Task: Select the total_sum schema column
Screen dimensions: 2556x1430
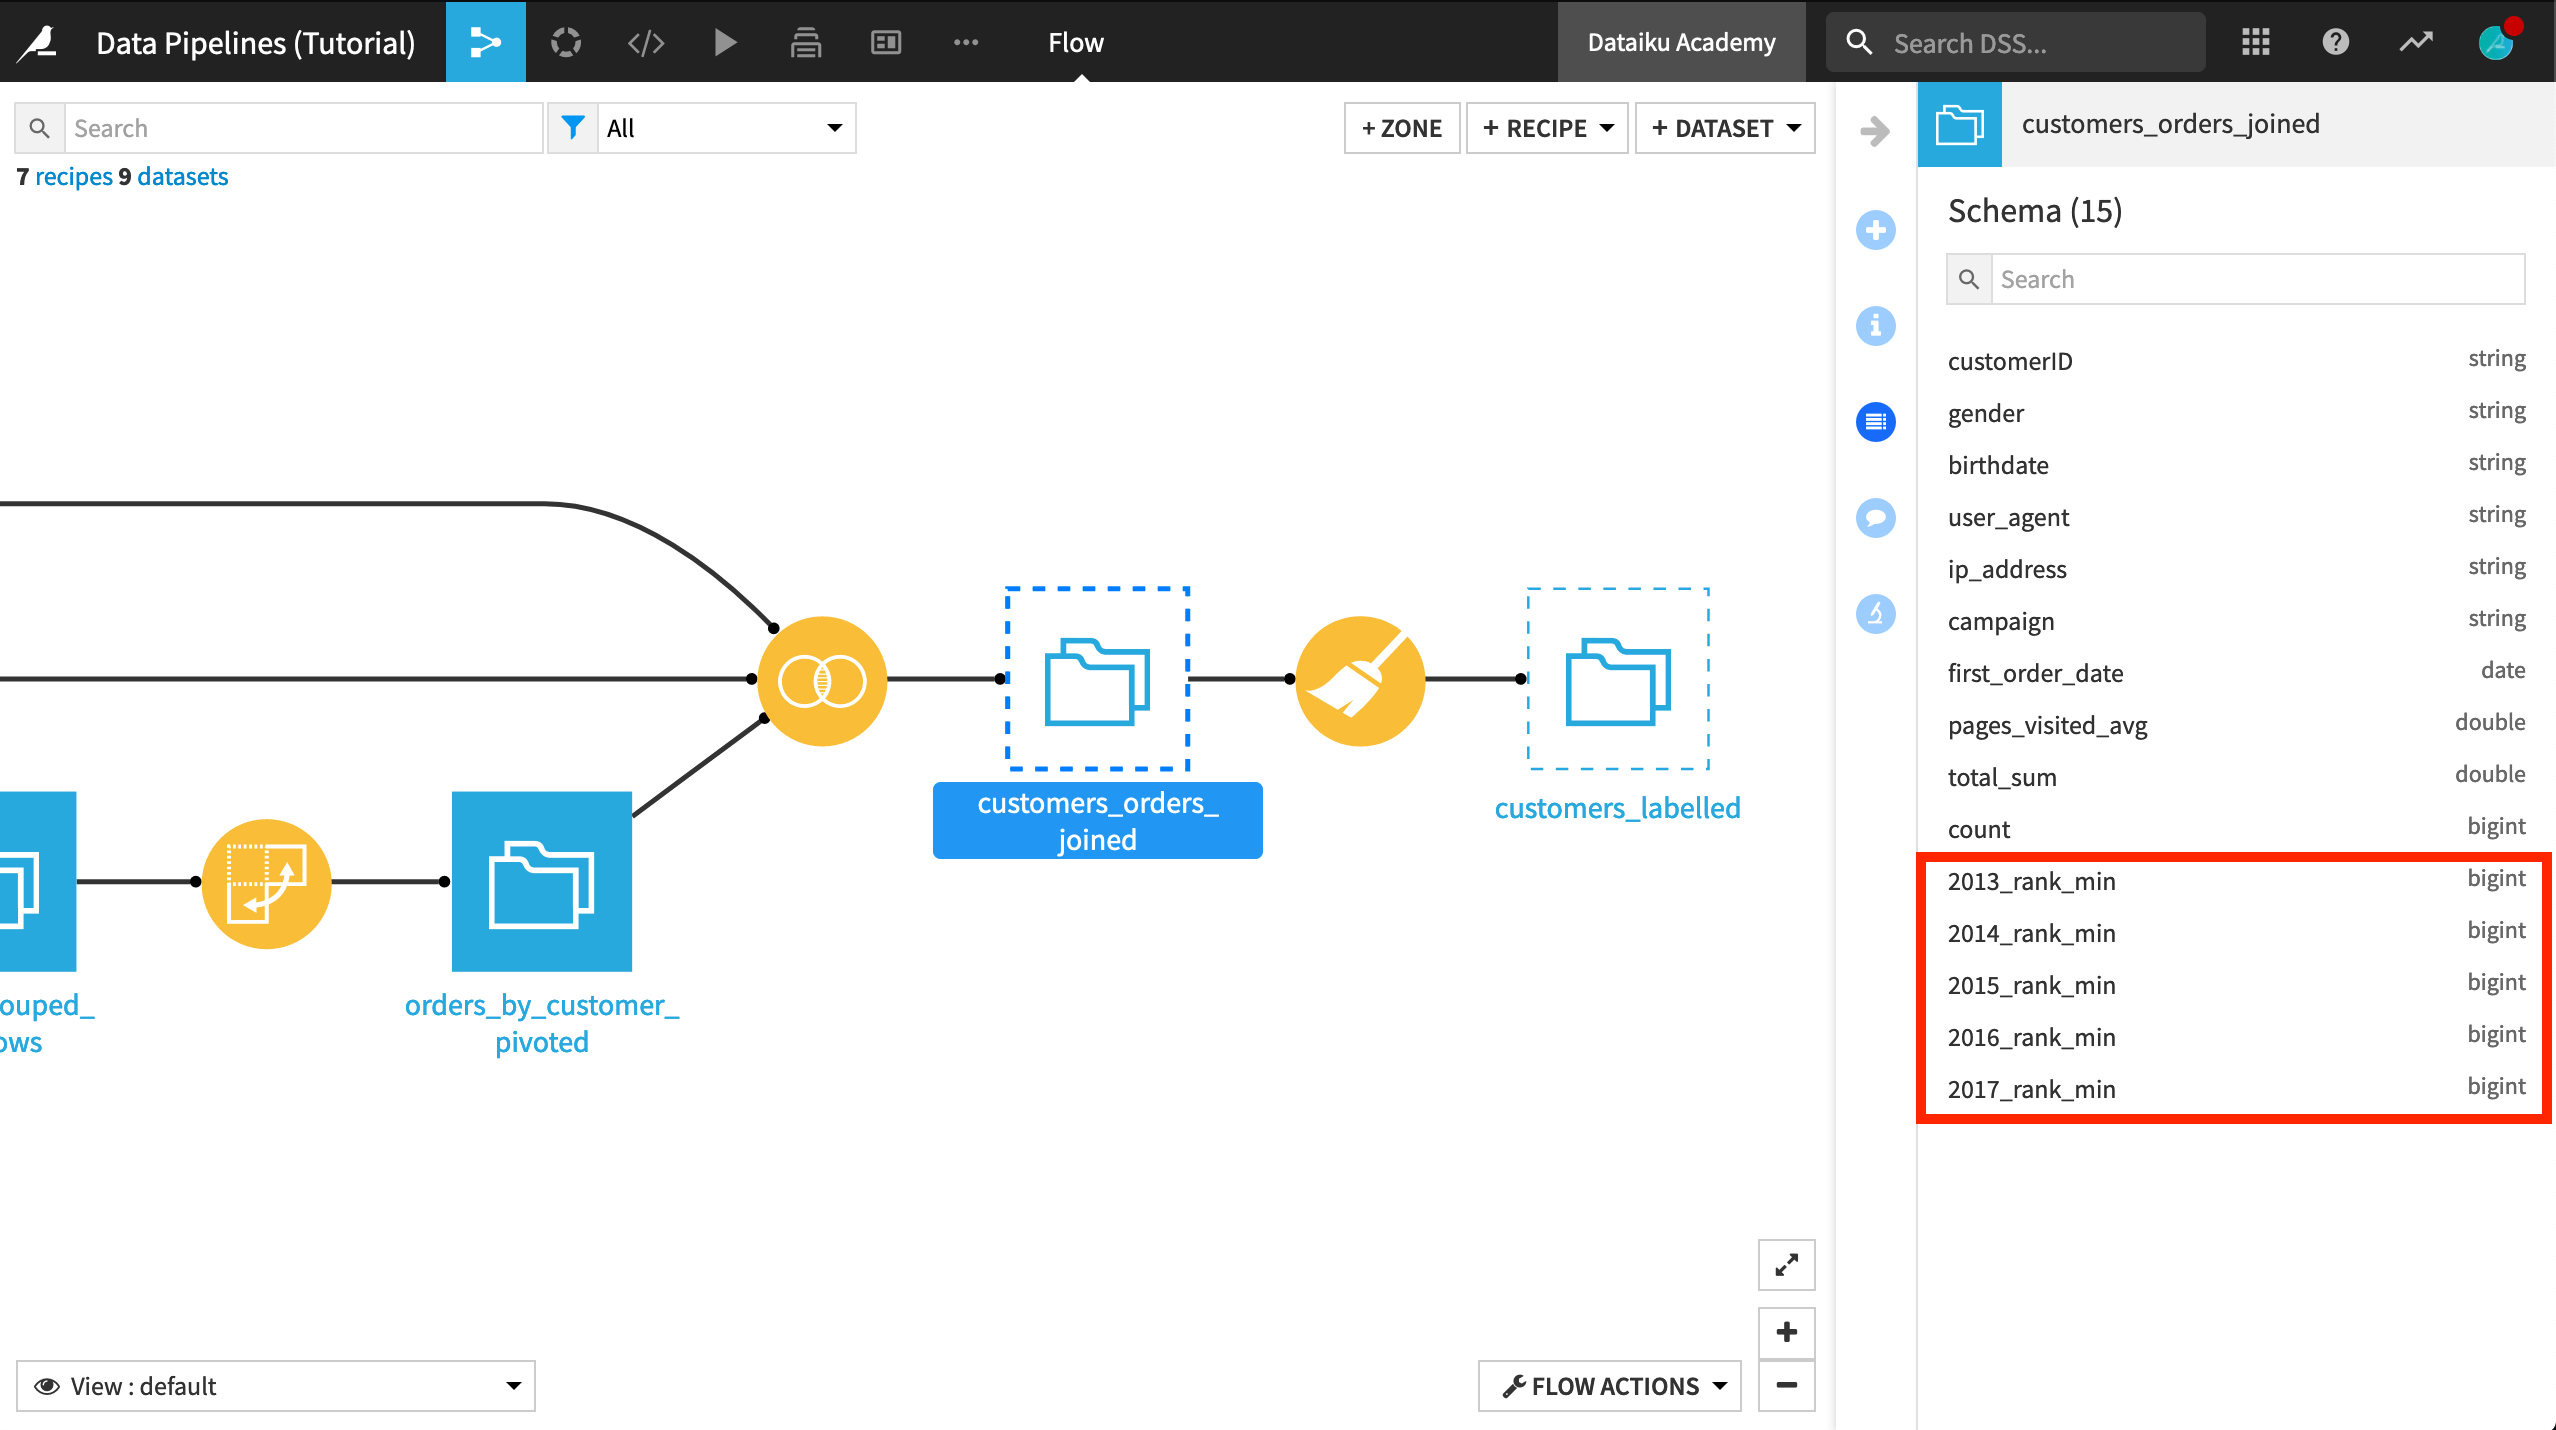Action: [2237, 777]
